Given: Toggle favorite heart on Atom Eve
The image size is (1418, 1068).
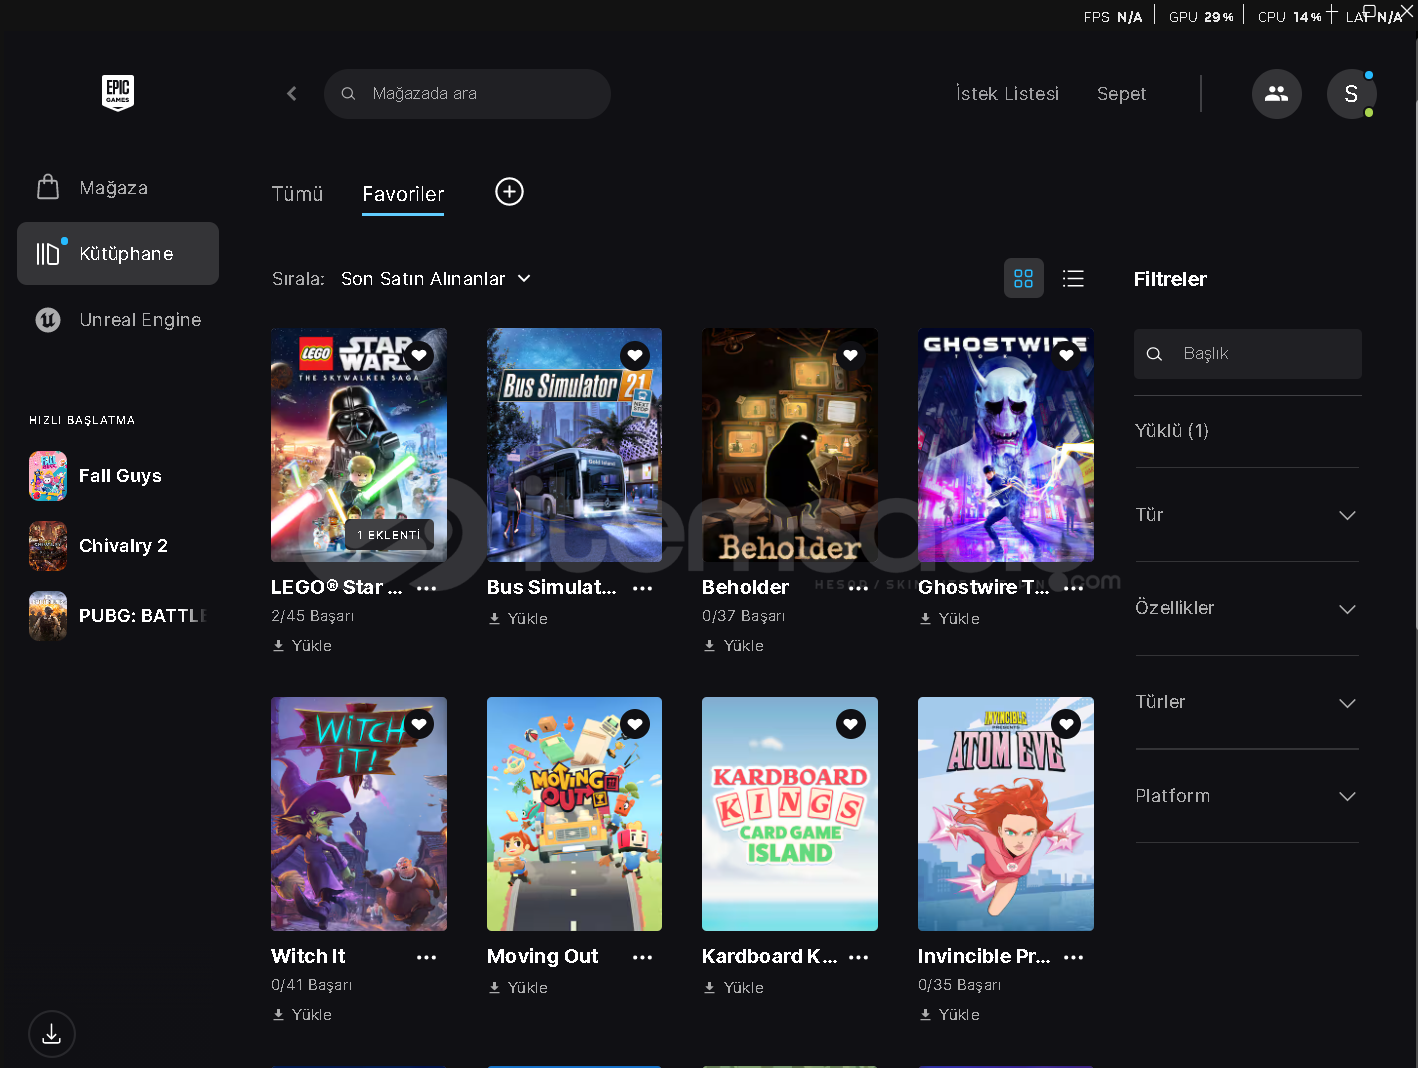Looking at the screenshot, I should tap(1066, 724).
